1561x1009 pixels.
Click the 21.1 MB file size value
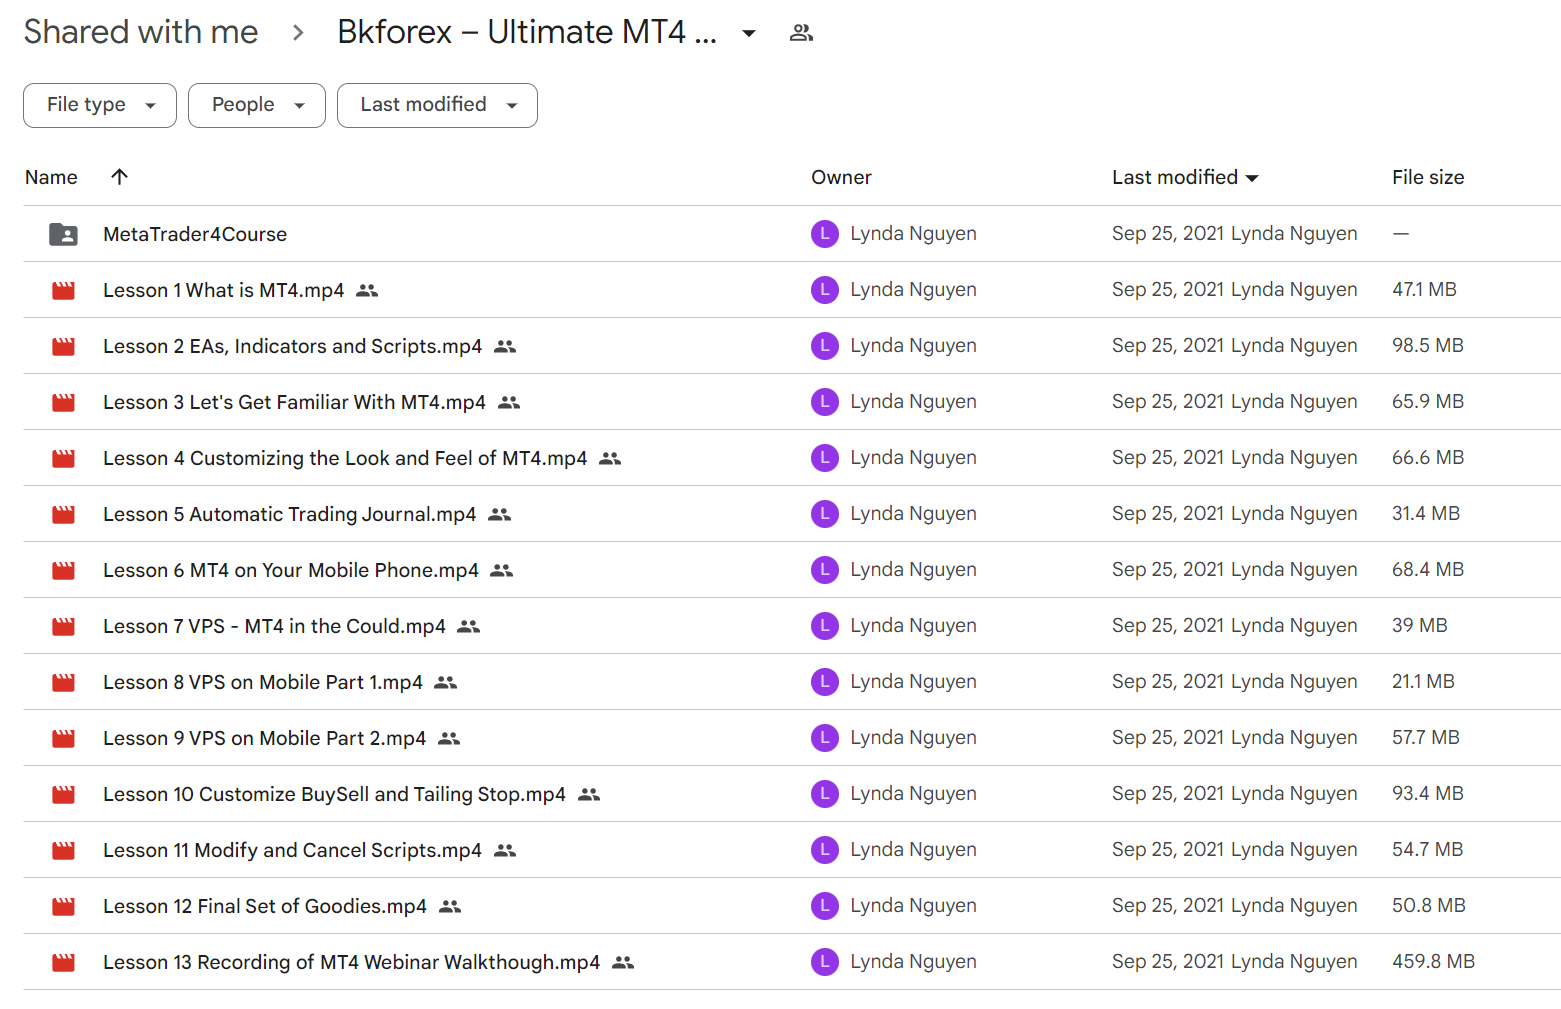tap(1423, 681)
